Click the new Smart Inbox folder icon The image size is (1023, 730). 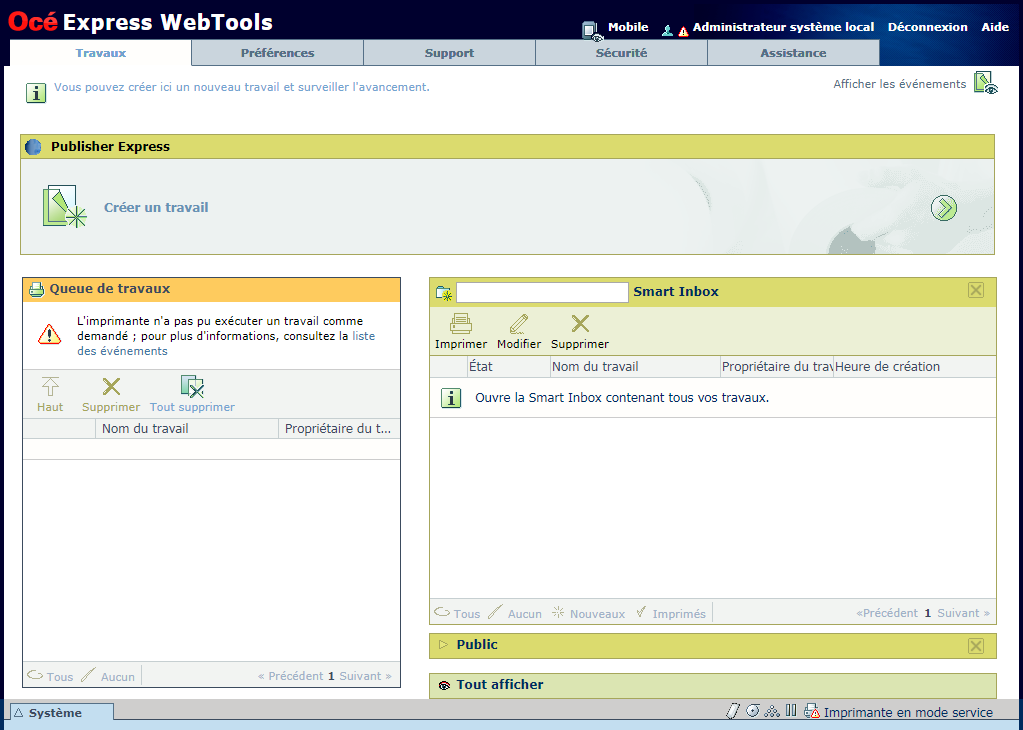[444, 293]
